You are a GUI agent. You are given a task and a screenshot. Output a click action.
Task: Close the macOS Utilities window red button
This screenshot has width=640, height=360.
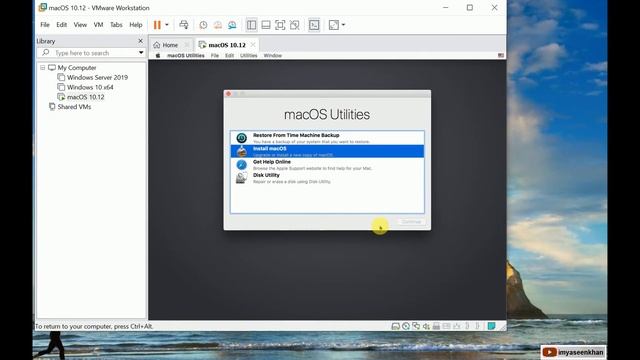pyautogui.click(x=229, y=94)
